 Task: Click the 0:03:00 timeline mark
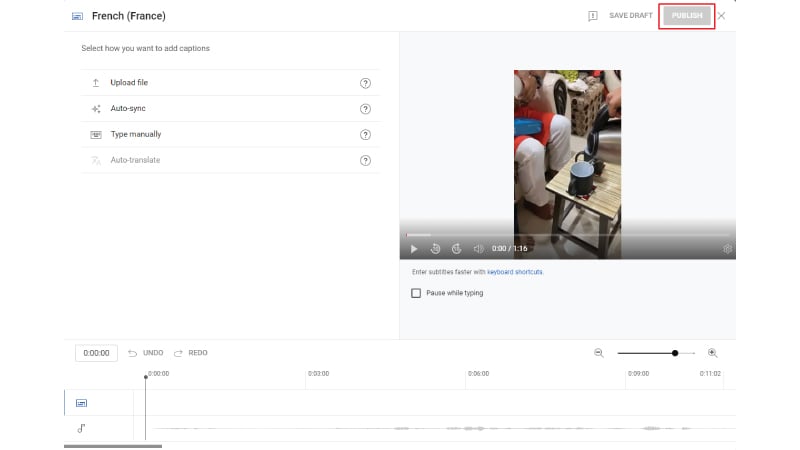click(318, 373)
